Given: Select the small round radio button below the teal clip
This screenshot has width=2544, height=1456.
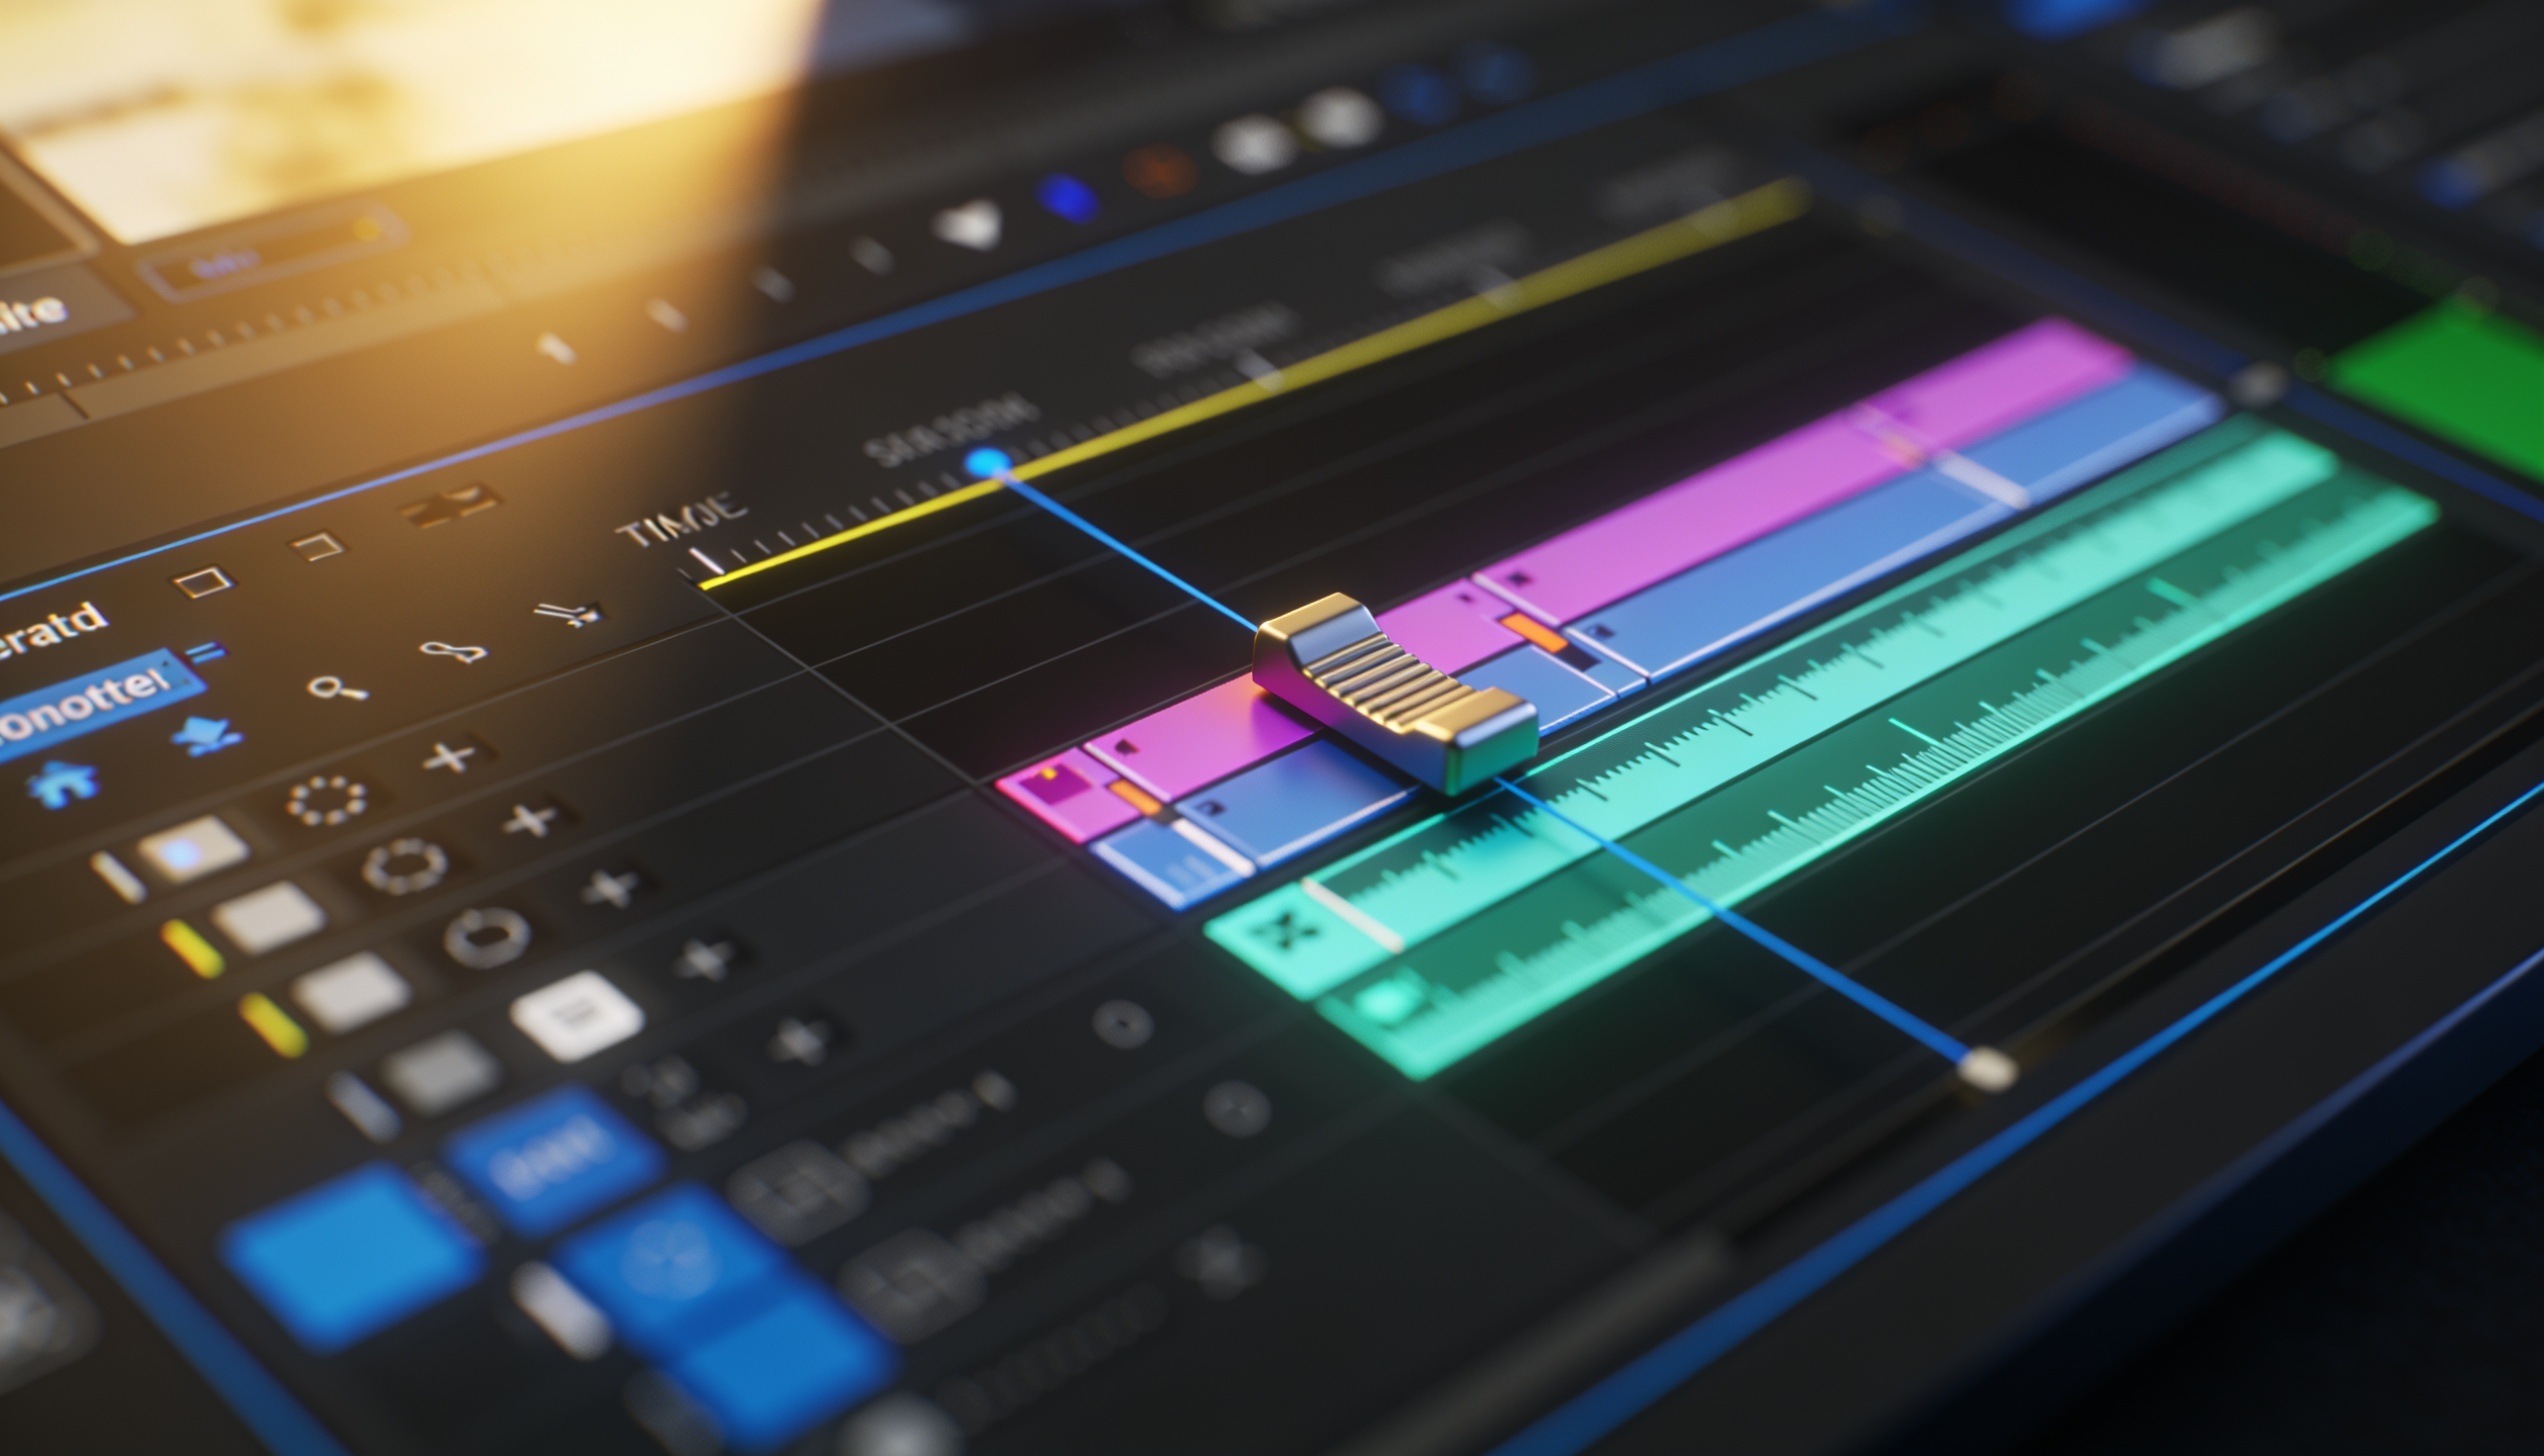Looking at the screenshot, I should click(x=1123, y=1026).
